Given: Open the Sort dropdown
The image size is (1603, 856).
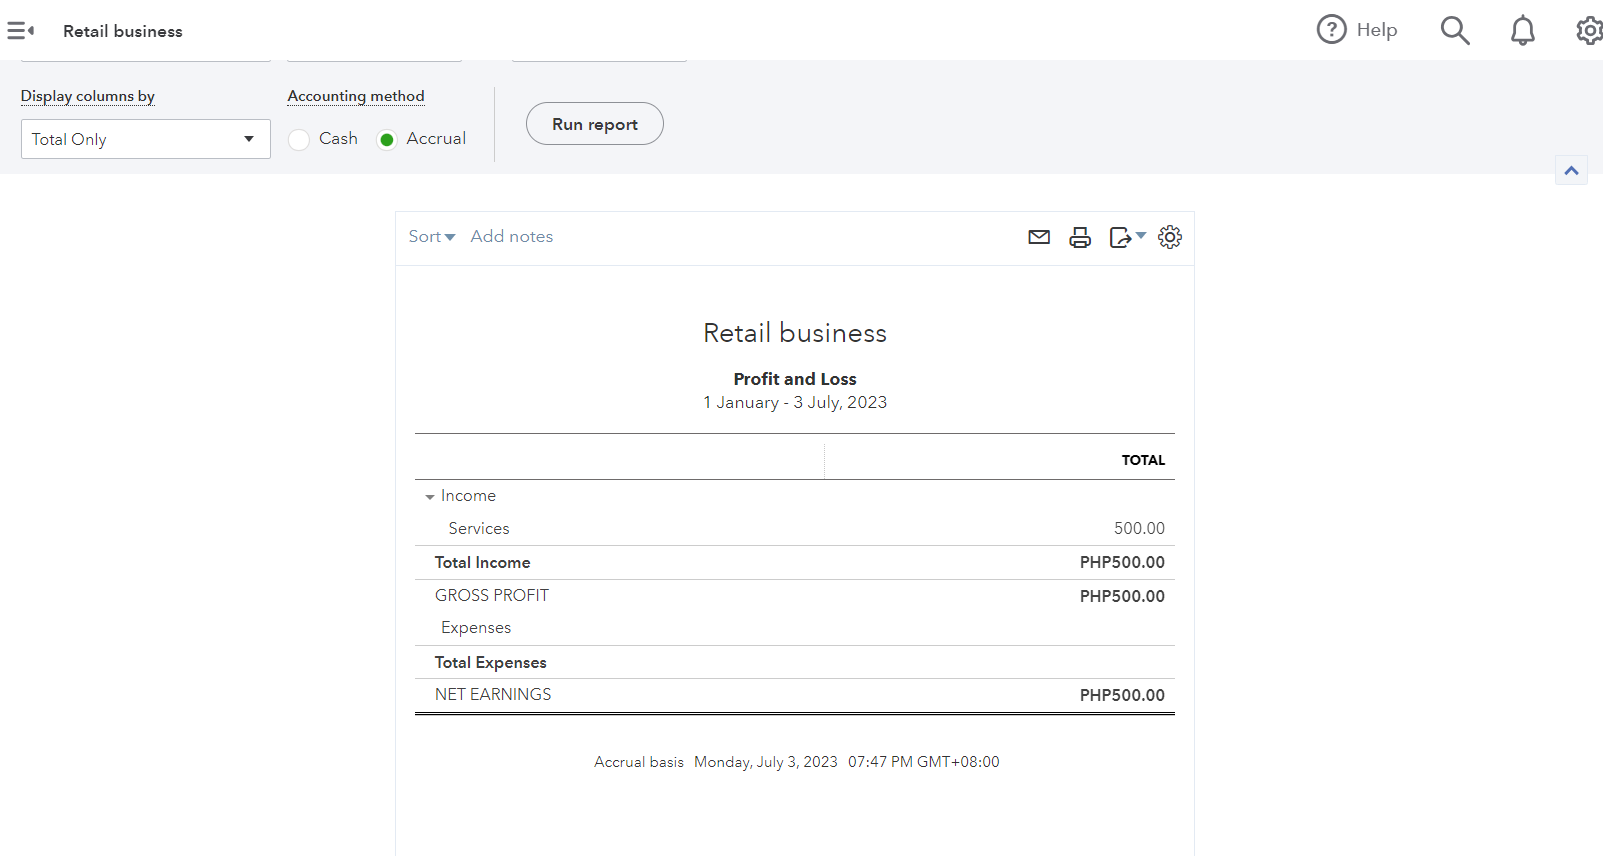Looking at the screenshot, I should pyautogui.click(x=432, y=237).
